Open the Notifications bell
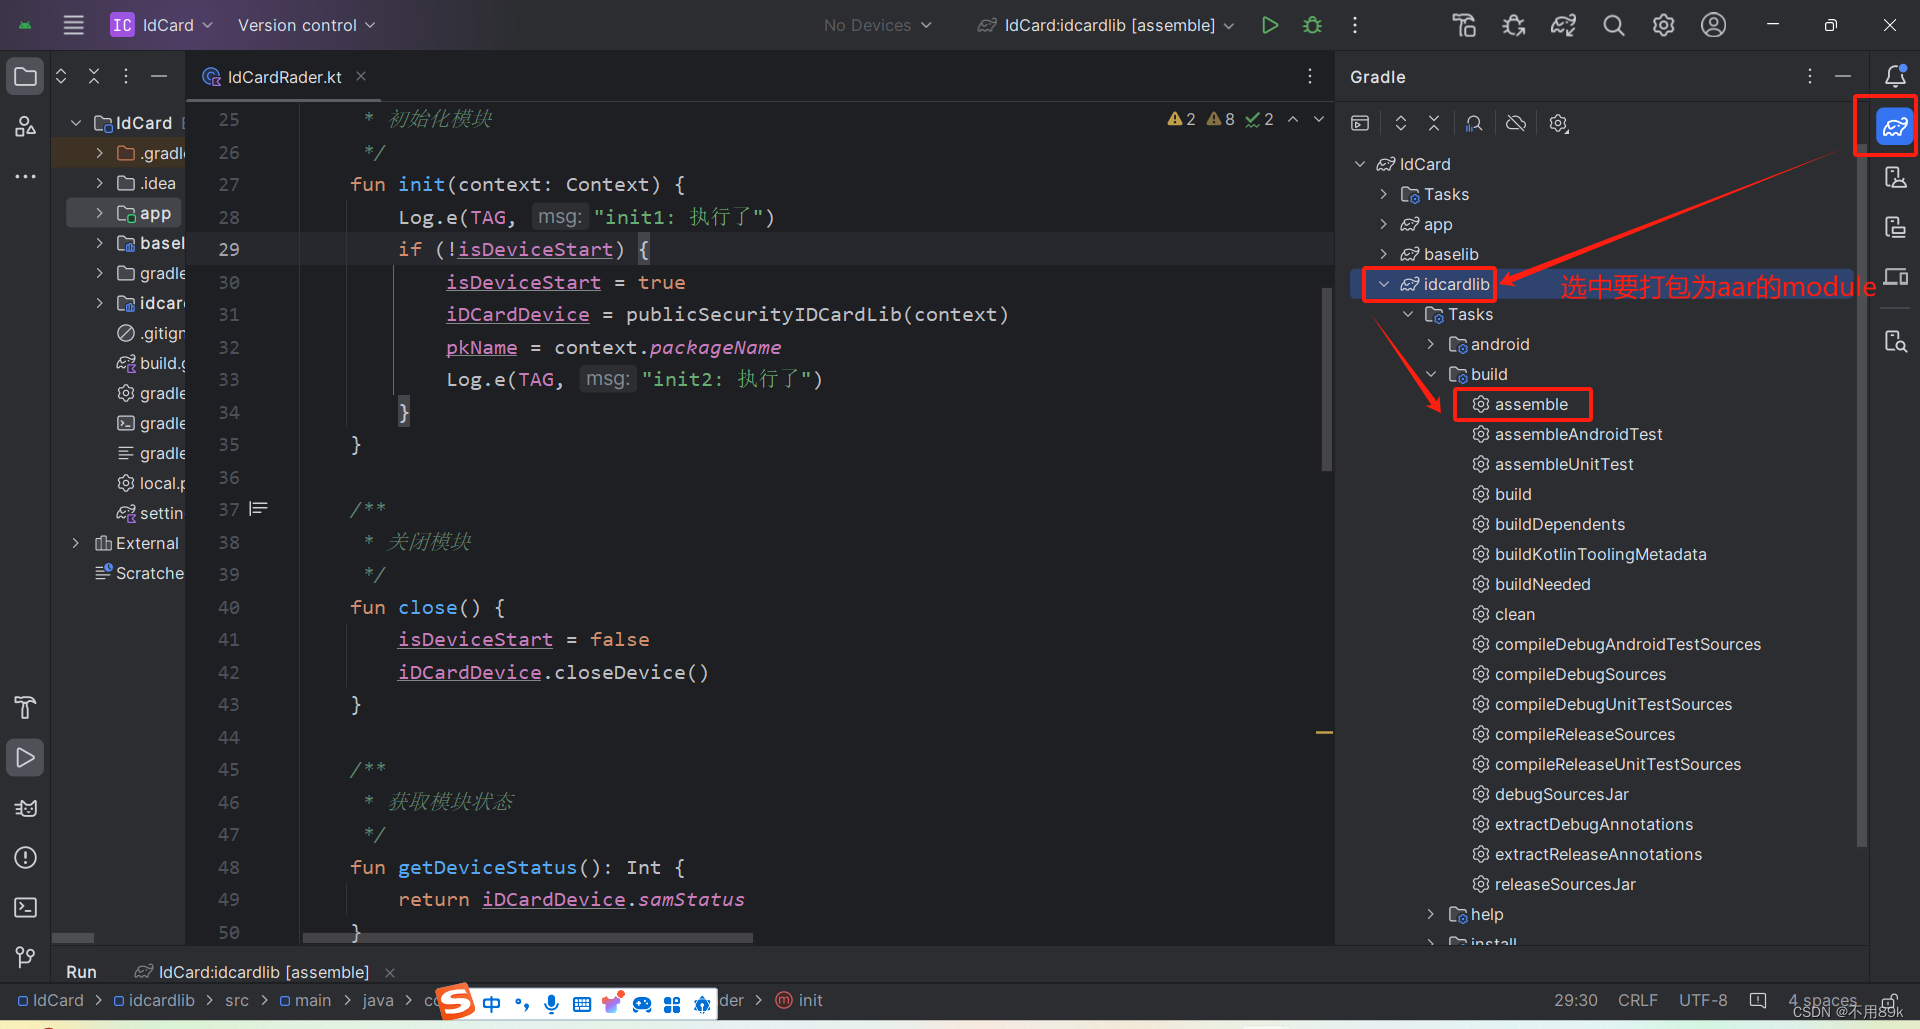The width and height of the screenshot is (1920, 1029). coord(1896,75)
